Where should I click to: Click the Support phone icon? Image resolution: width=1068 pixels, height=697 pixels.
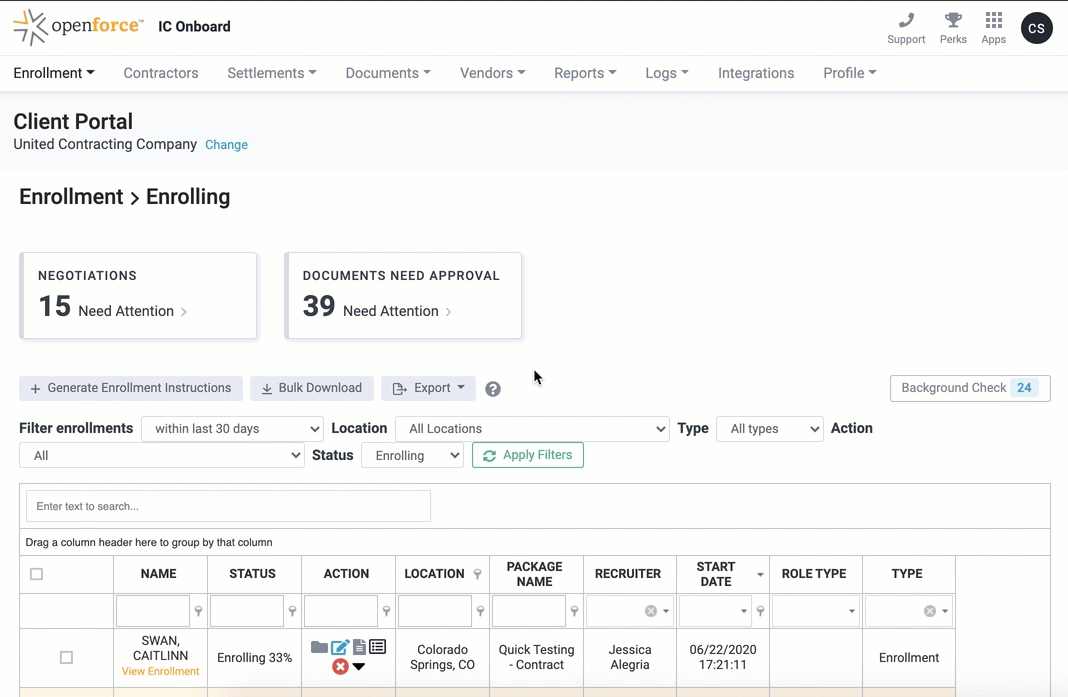coord(906,21)
